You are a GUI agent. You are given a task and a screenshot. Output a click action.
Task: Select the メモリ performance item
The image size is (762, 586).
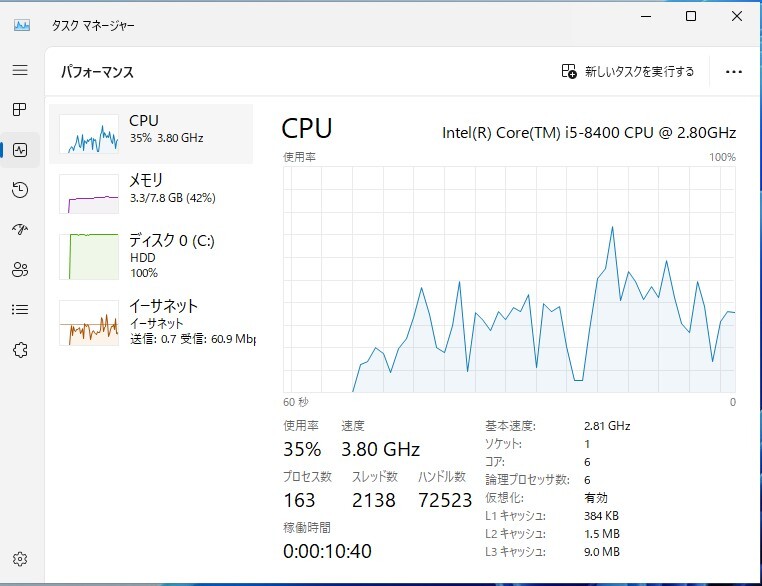[x=152, y=193]
